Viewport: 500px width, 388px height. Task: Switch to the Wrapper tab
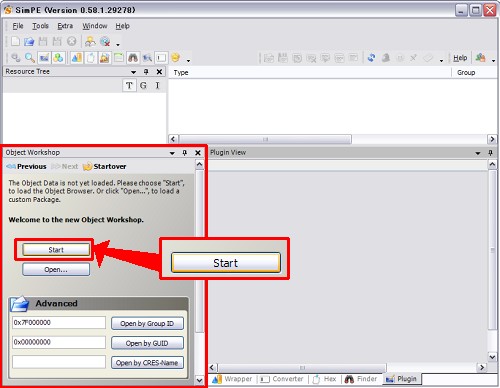coord(232,379)
